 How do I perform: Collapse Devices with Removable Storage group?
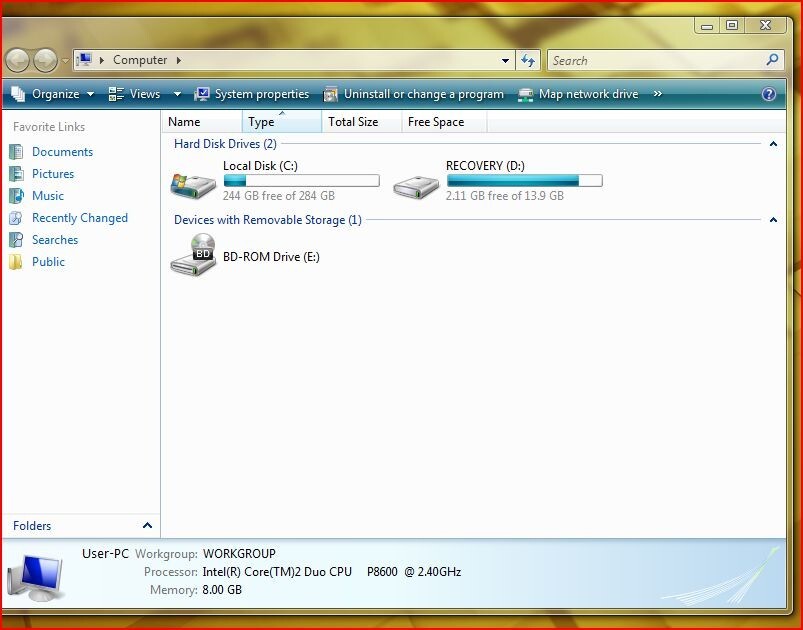[773, 220]
